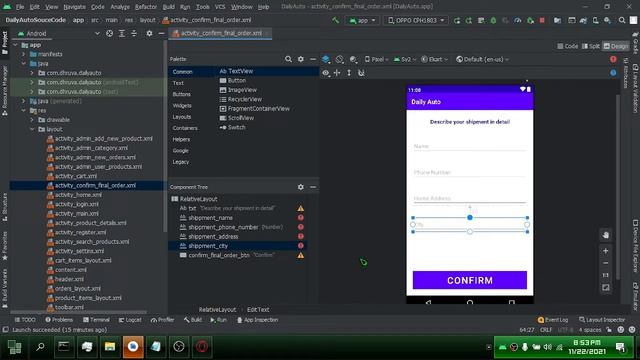Open activity_login.xml in project tree
Image resolution: width=640 pixels, height=360 pixels.
pyautogui.click(x=76, y=204)
